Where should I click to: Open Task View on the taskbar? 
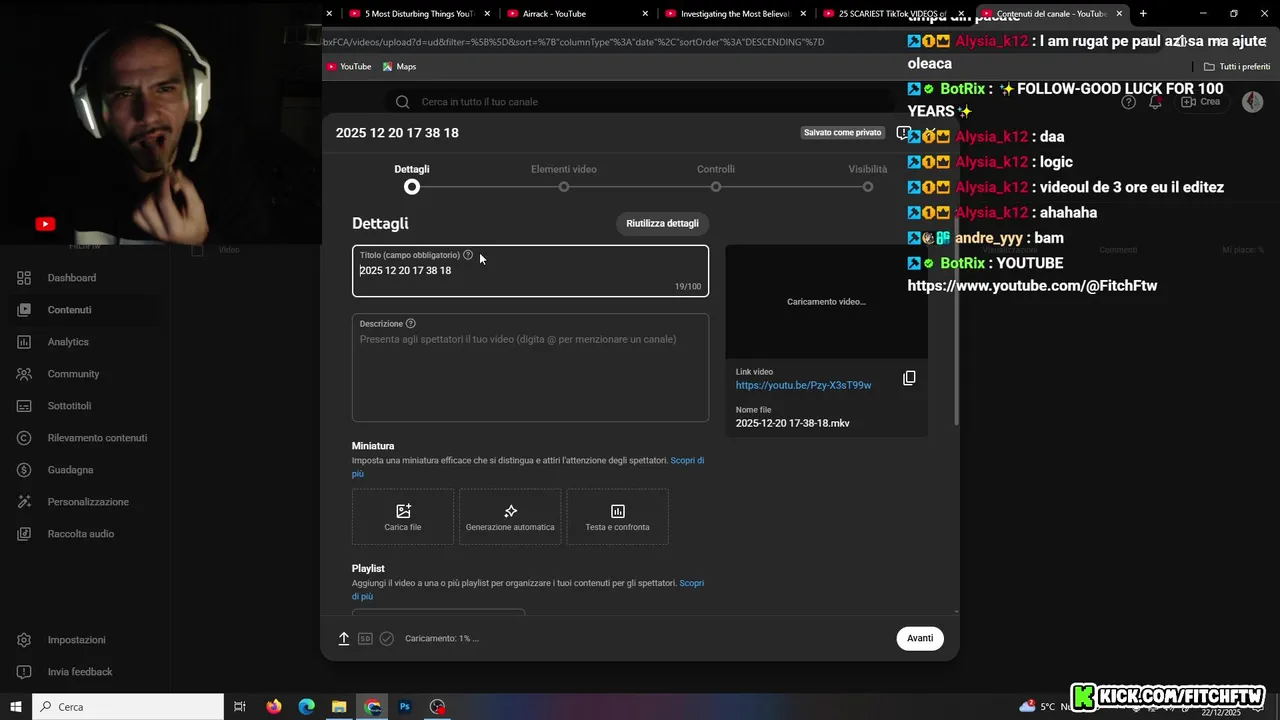coord(240,706)
